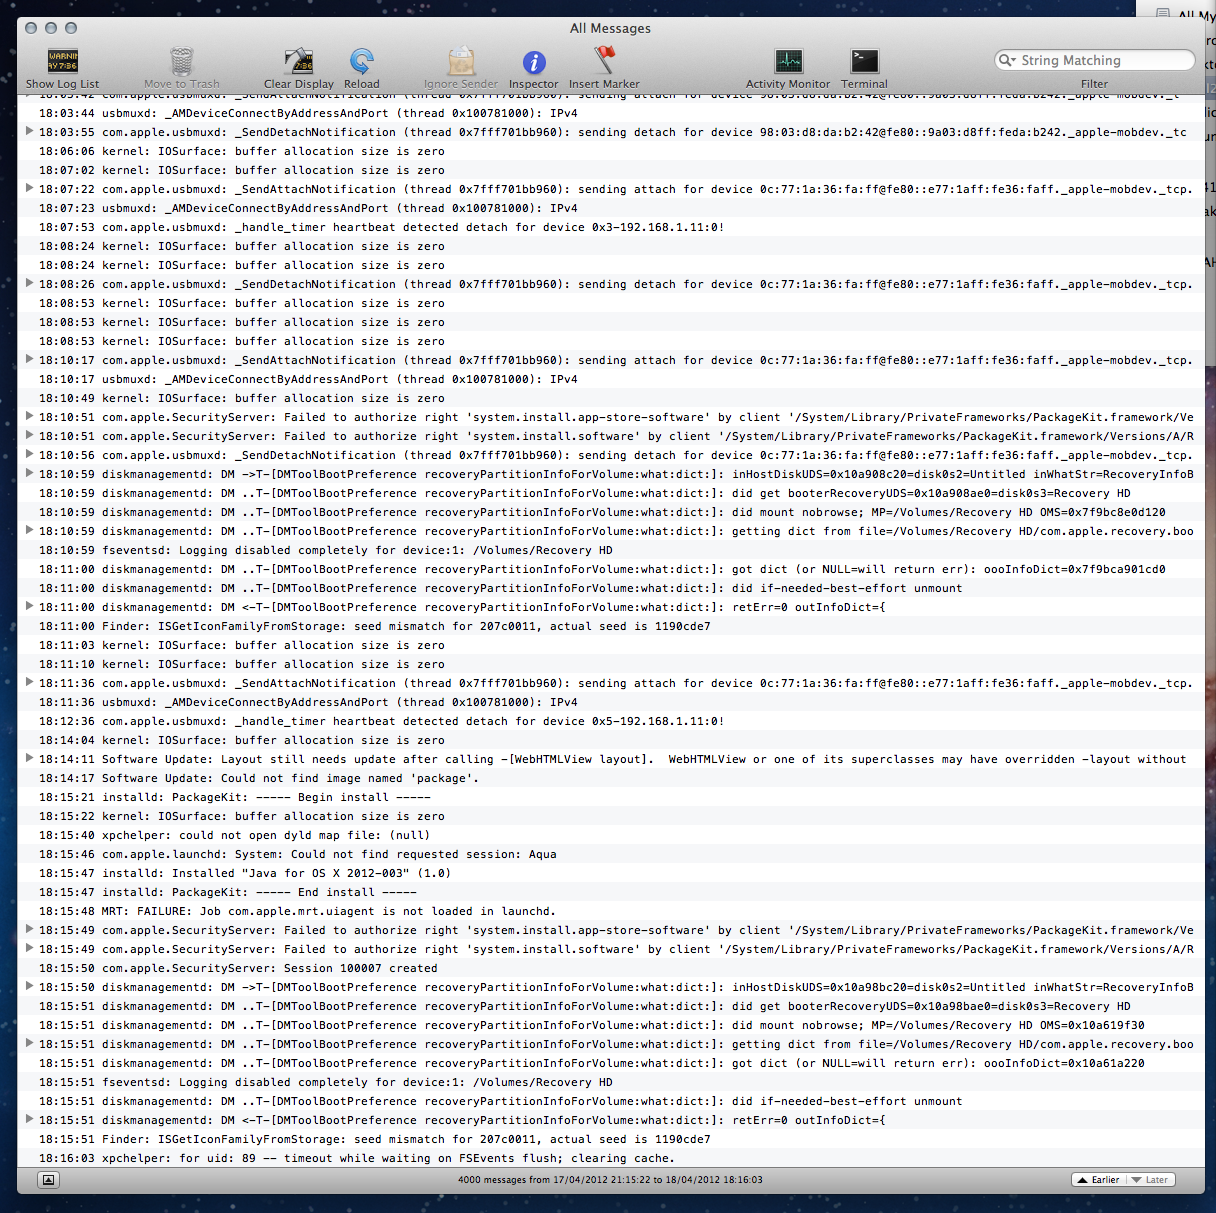Select 18:07:23 usbmuxd _AMDeviceConnectByAddressAndPort row
Image resolution: width=1216 pixels, height=1213 pixels.
[611, 208]
